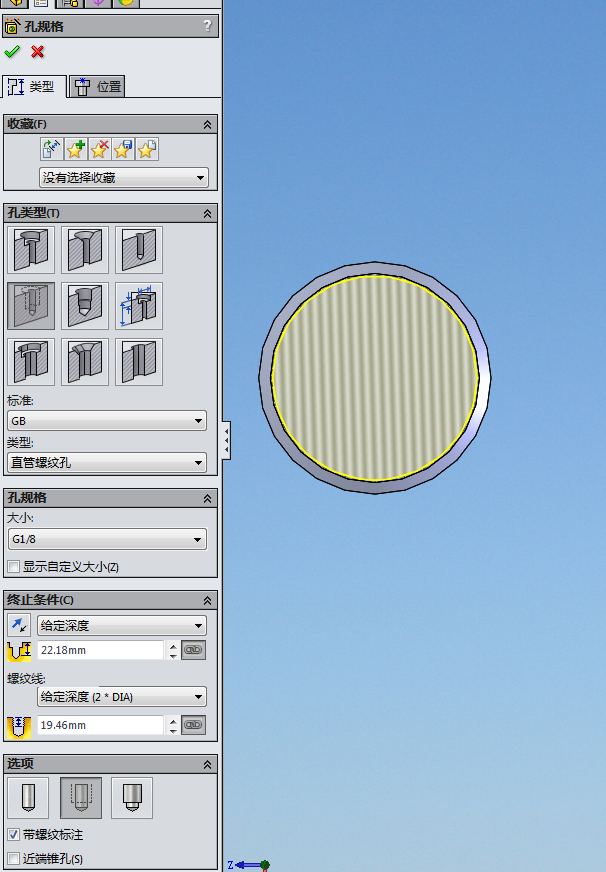Confirm the hole specification with green checkmark

pos(12,52)
